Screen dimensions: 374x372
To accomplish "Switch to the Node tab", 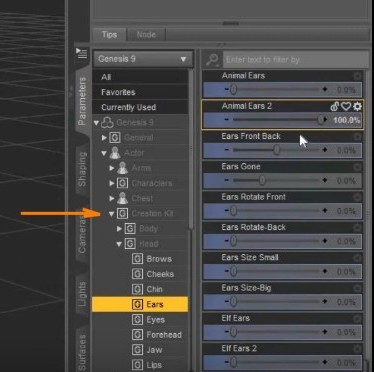I will [146, 35].
